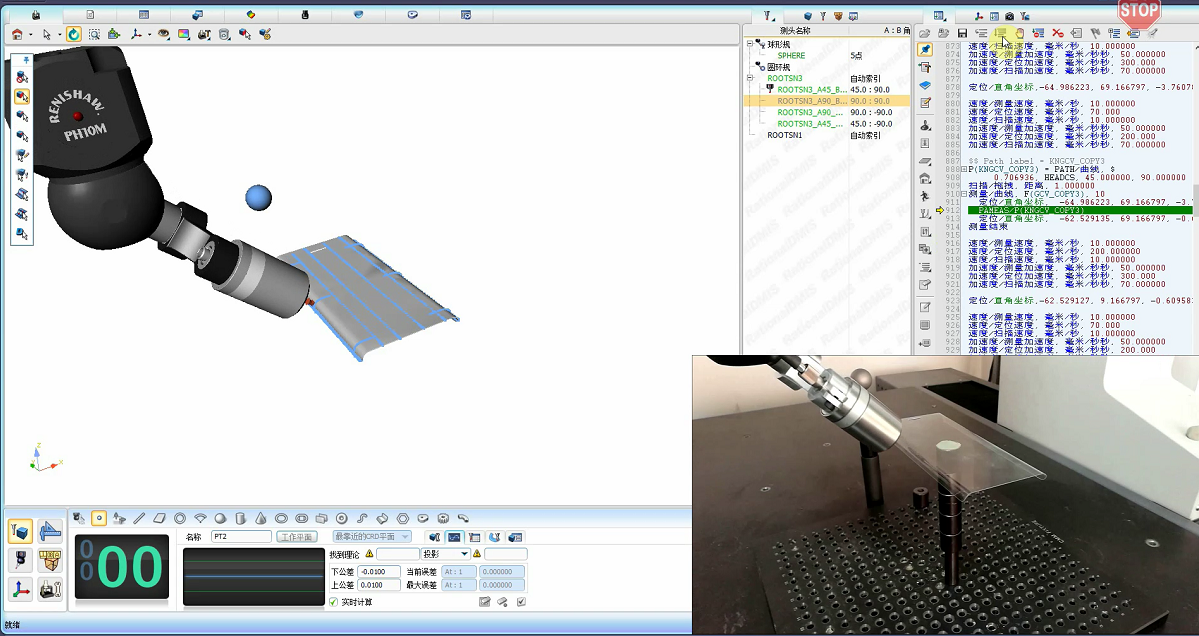This screenshot has height=636, width=1199.
Task: Select the line feature icon
Action: point(139,518)
